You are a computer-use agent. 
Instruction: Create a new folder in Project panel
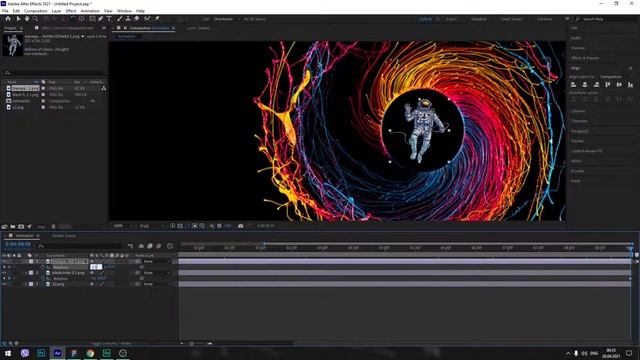13,227
